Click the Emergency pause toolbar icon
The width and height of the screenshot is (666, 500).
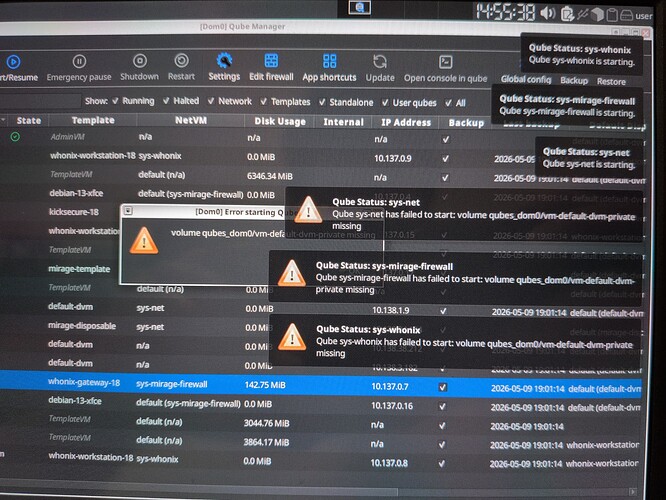(x=79, y=62)
